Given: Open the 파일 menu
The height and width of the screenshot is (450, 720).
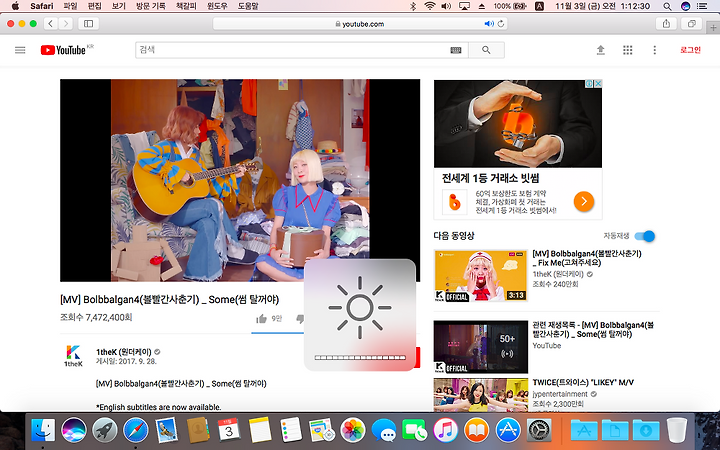Looking at the screenshot, I should [x=70, y=6].
